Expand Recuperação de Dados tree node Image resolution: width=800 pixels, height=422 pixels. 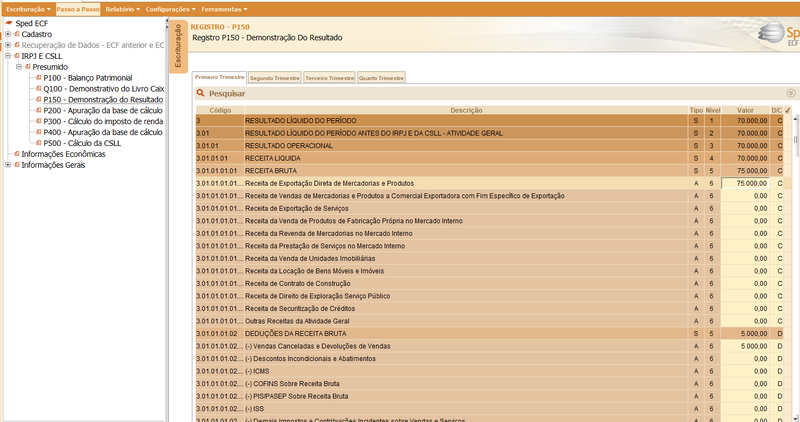point(8,45)
